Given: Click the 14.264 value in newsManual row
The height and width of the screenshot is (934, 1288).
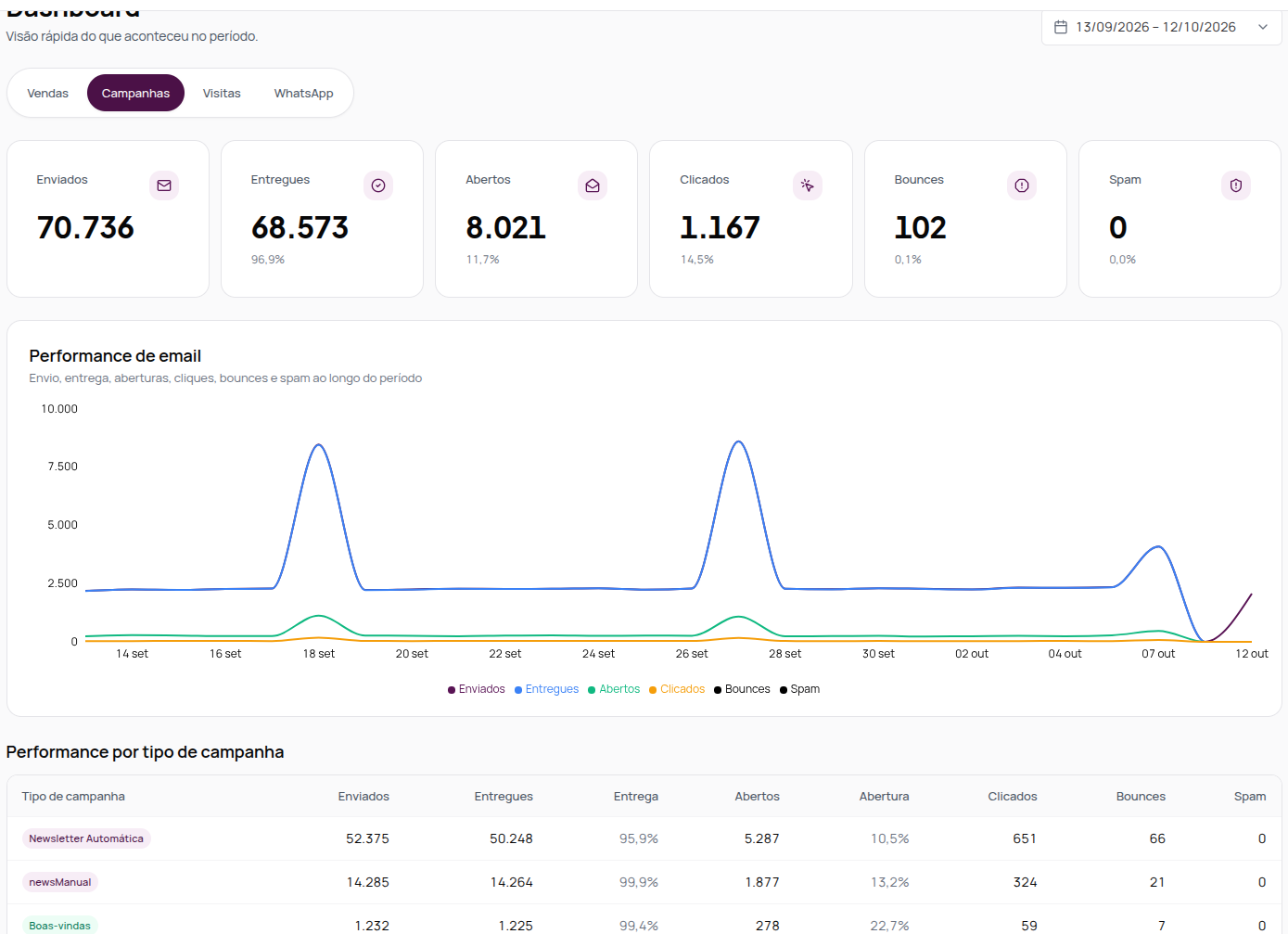Looking at the screenshot, I should (x=511, y=882).
